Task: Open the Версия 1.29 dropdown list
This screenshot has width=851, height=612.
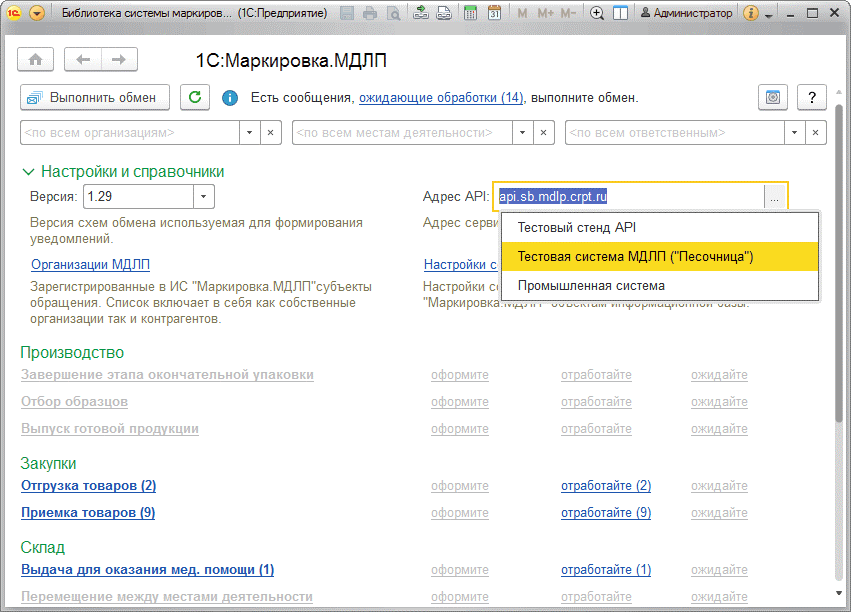Action: tap(204, 197)
